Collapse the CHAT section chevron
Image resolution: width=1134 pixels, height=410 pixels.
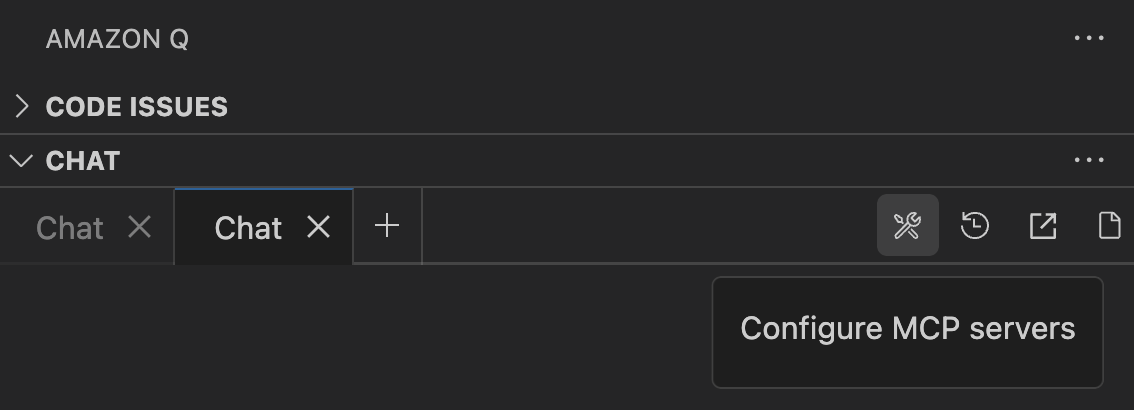pos(22,161)
